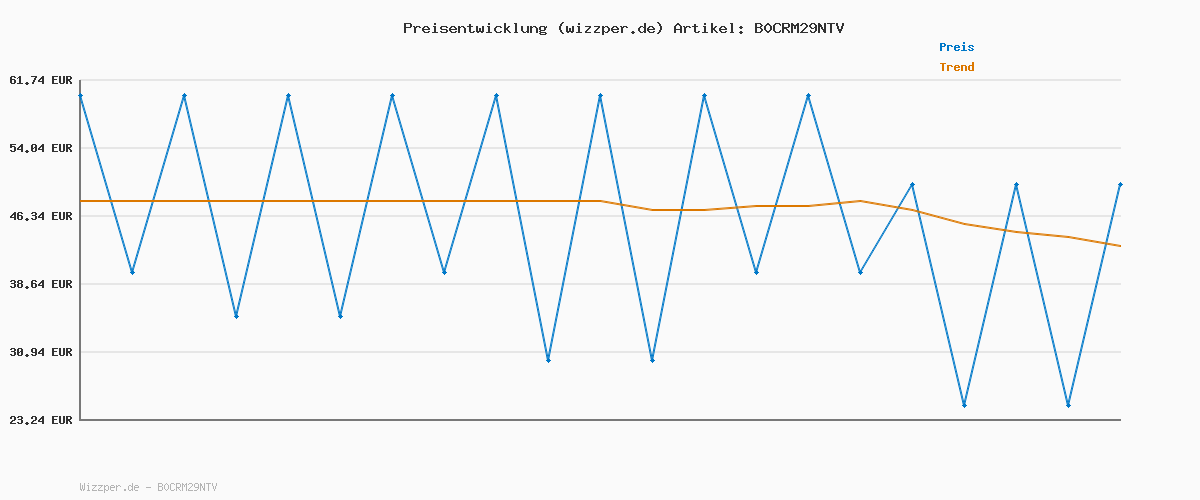
Task: Click the orange "Trend" legend label
Action: click(956, 67)
